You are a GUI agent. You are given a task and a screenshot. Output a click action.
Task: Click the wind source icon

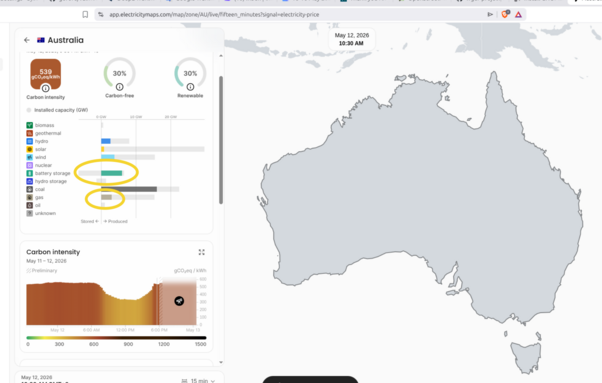point(30,157)
